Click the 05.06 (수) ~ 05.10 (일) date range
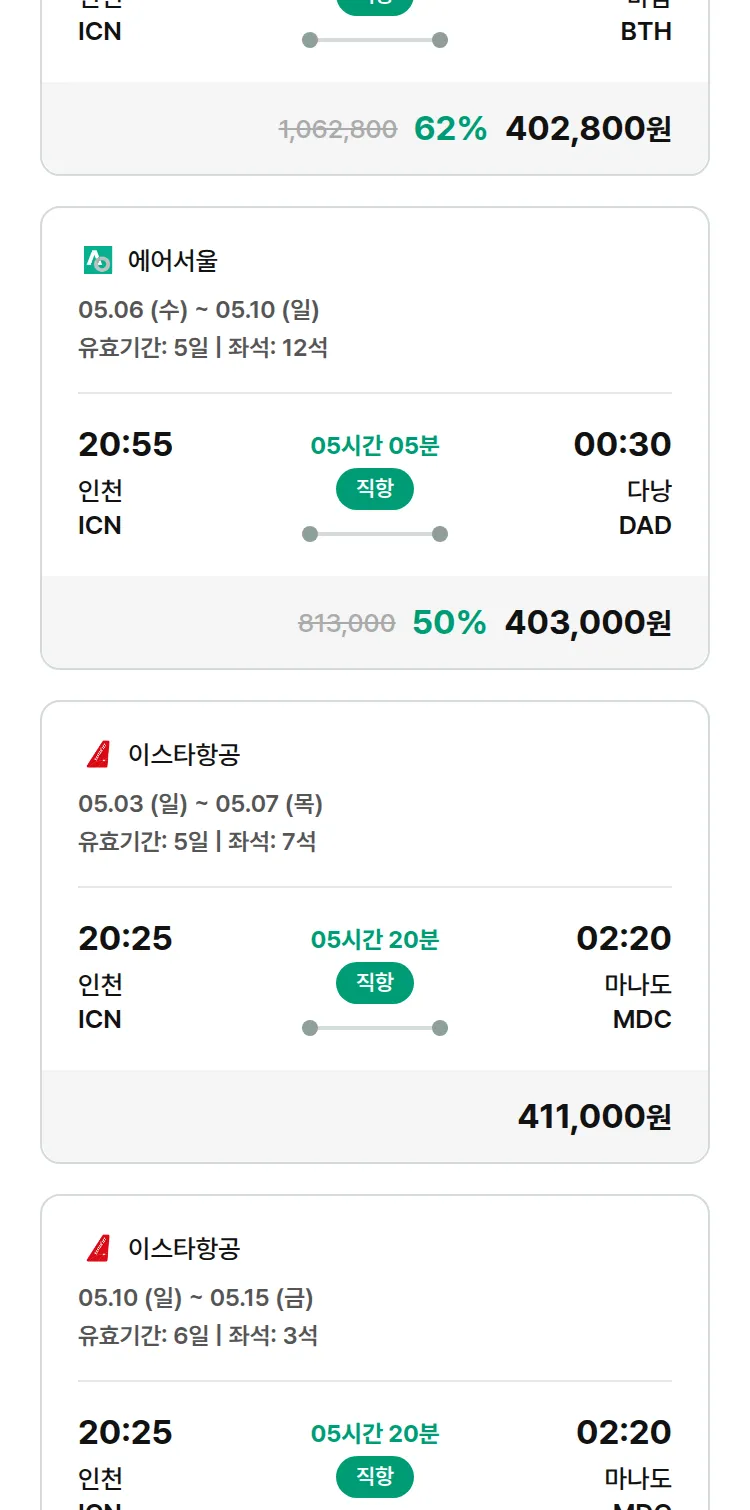Viewport: 750px width, 1510px height. click(x=199, y=310)
